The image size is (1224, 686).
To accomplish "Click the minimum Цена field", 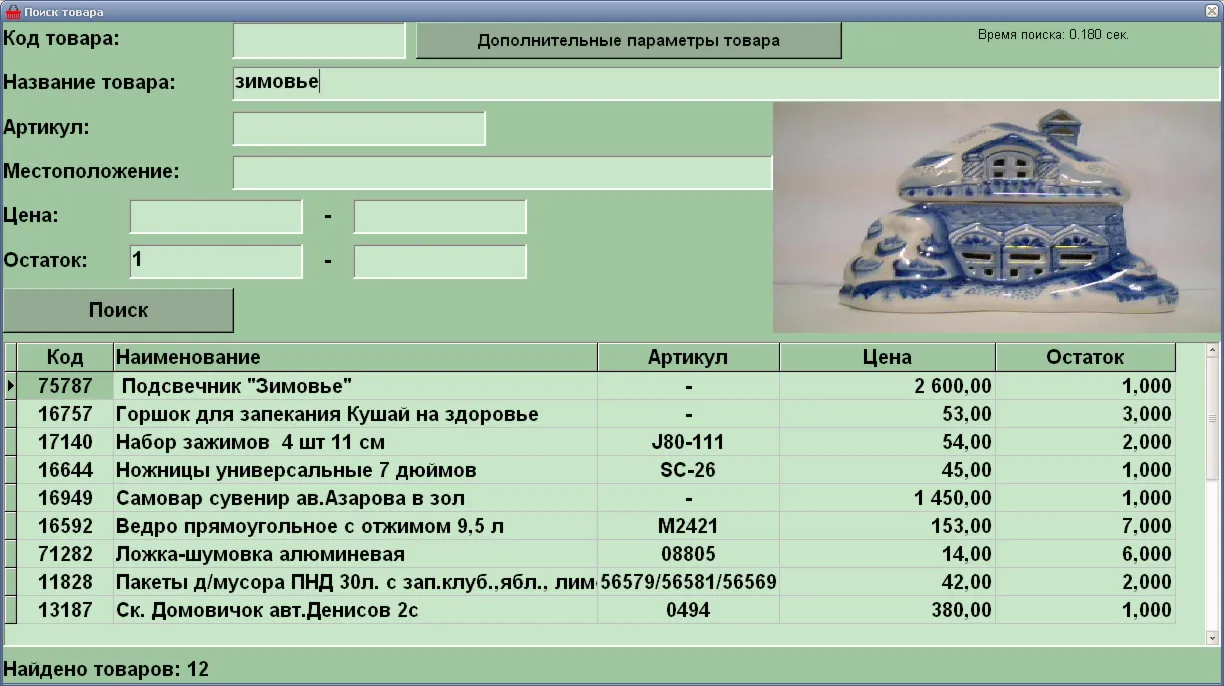I will pyautogui.click(x=216, y=217).
